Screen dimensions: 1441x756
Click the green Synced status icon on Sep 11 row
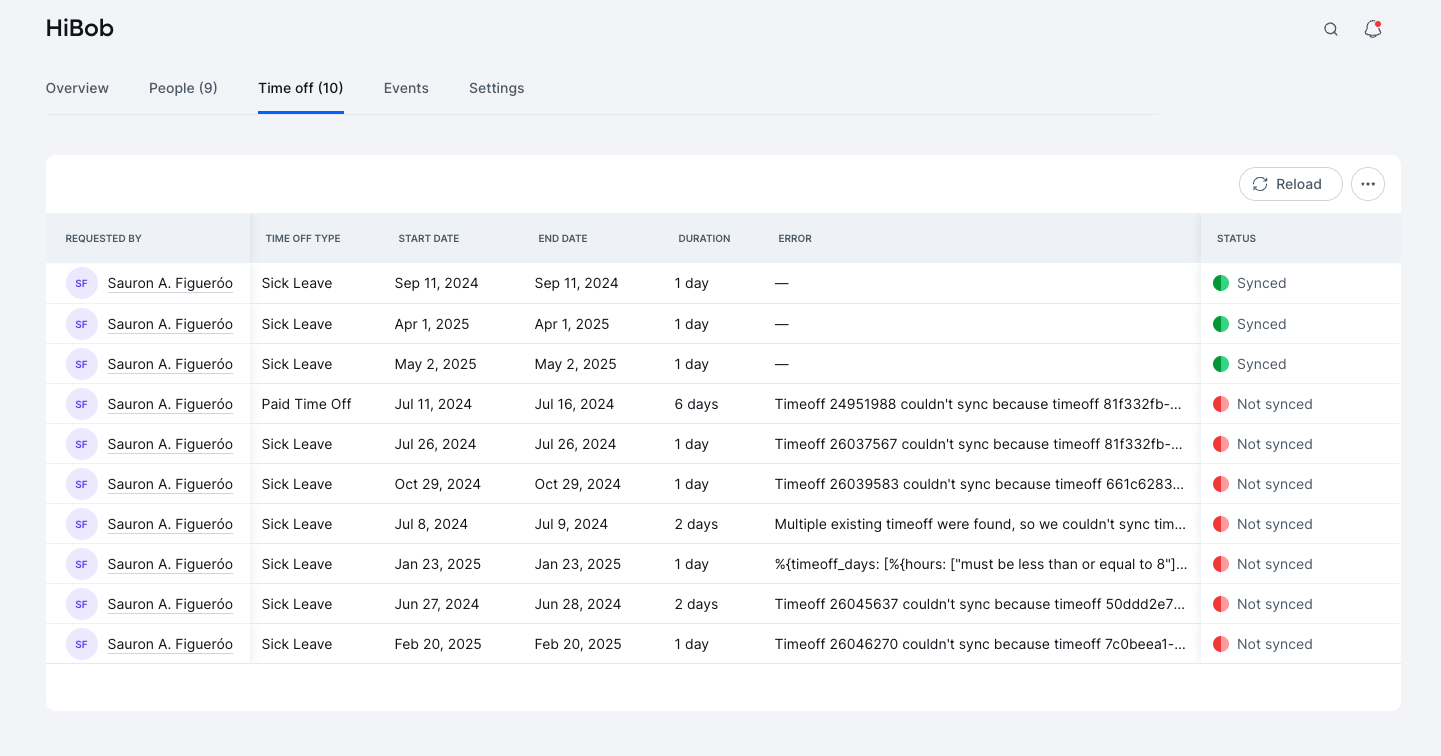point(1221,283)
